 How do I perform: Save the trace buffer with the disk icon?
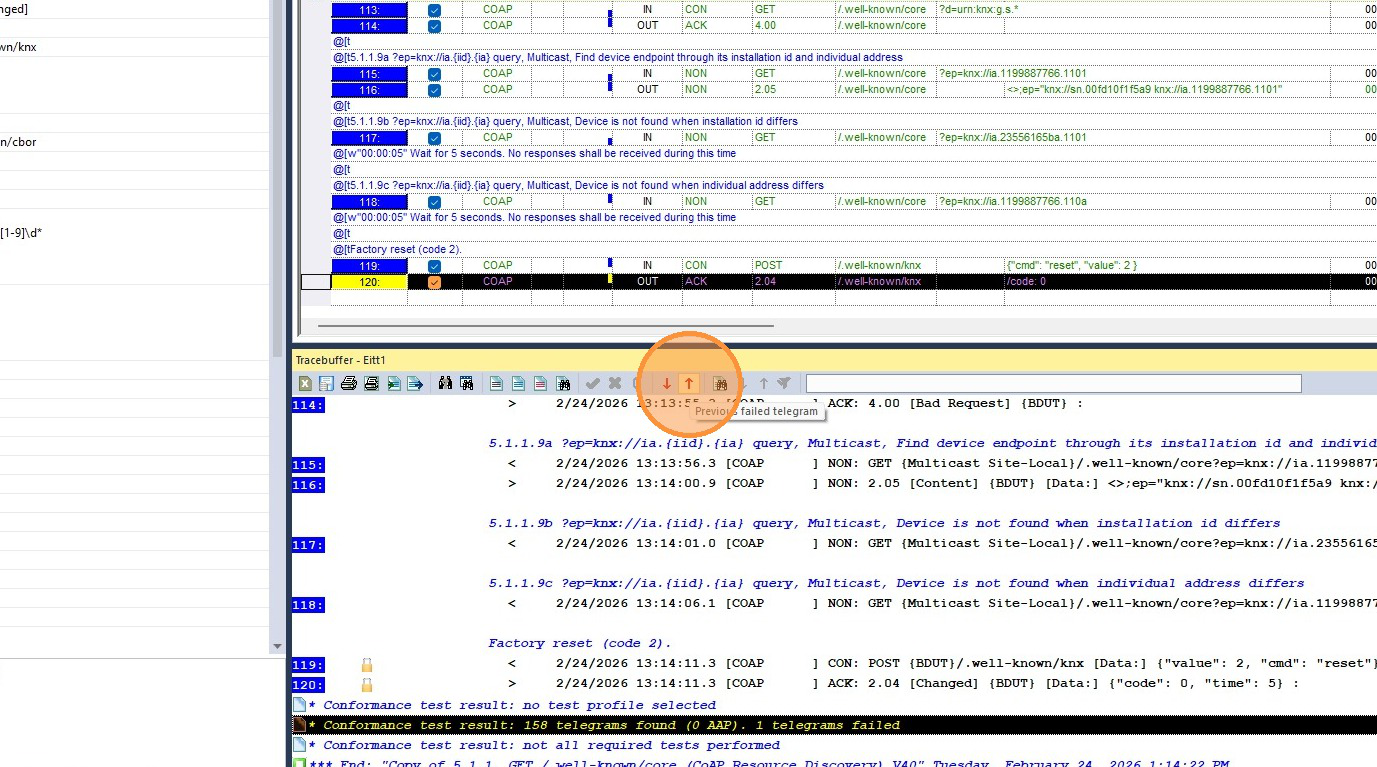click(326, 383)
